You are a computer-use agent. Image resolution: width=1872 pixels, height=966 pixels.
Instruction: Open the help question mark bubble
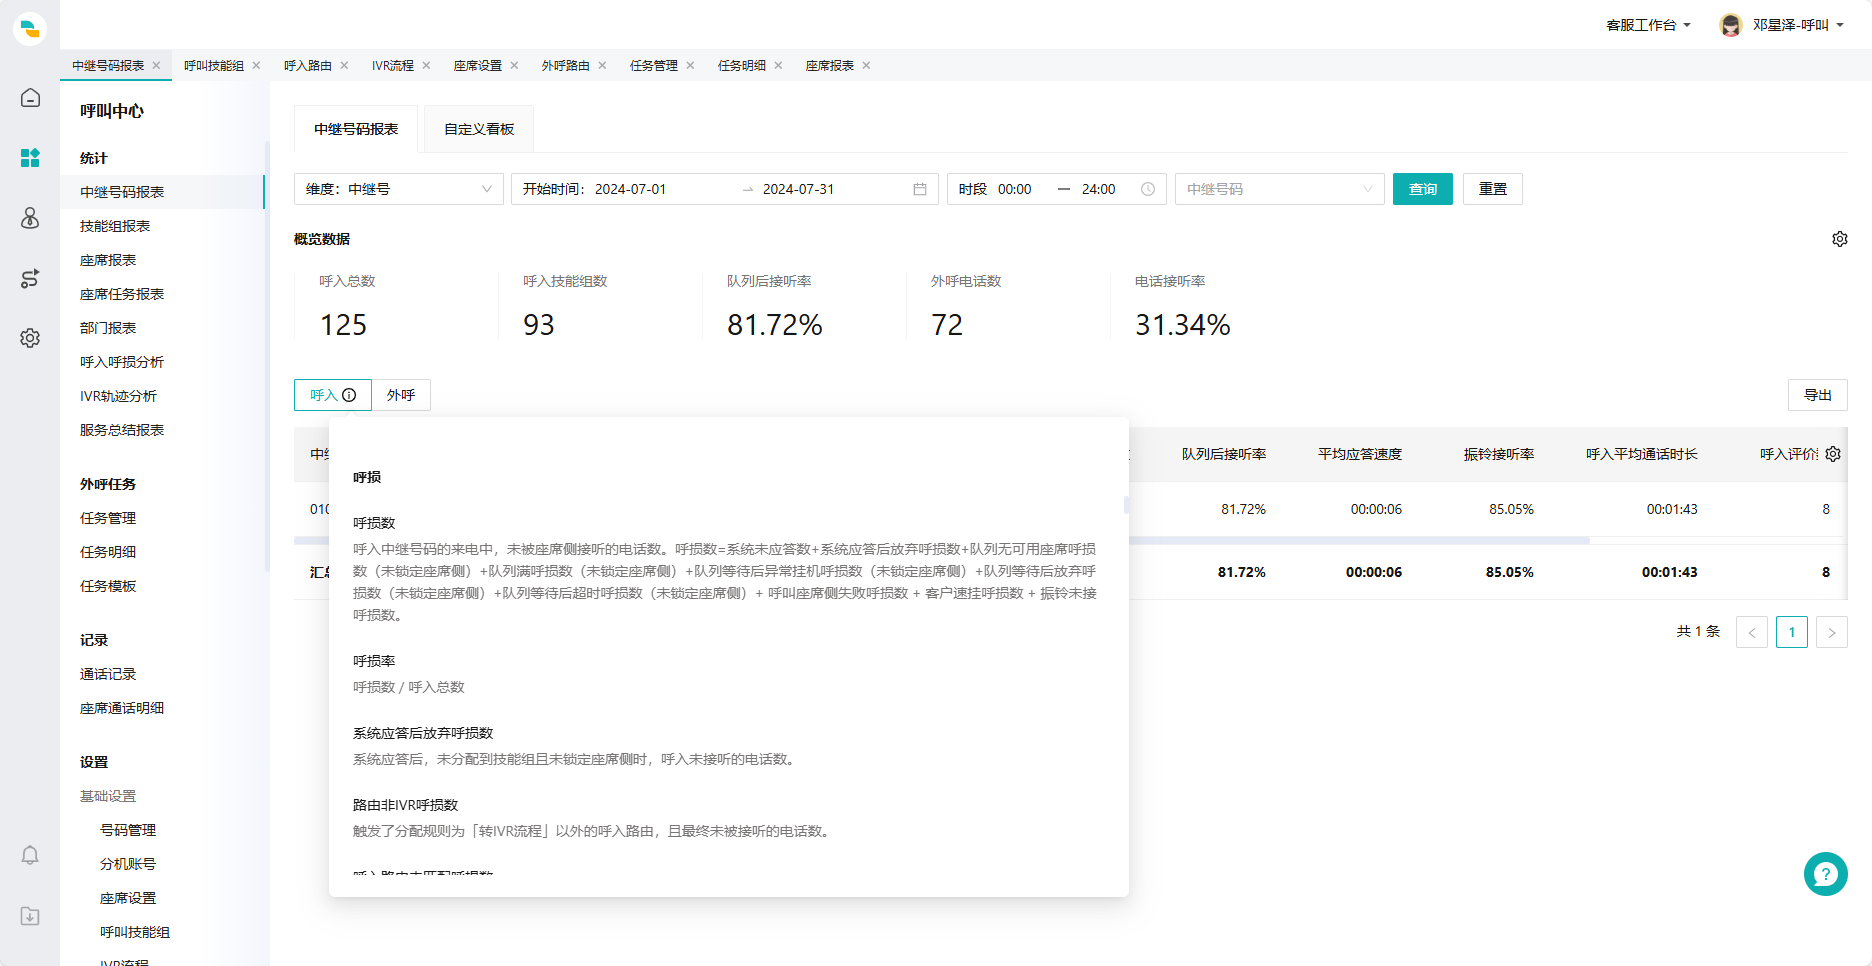1825,874
